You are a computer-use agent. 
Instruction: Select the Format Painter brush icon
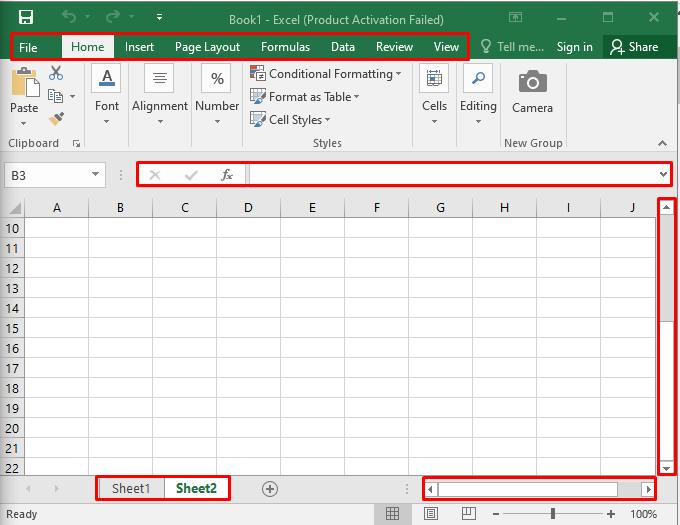56,119
